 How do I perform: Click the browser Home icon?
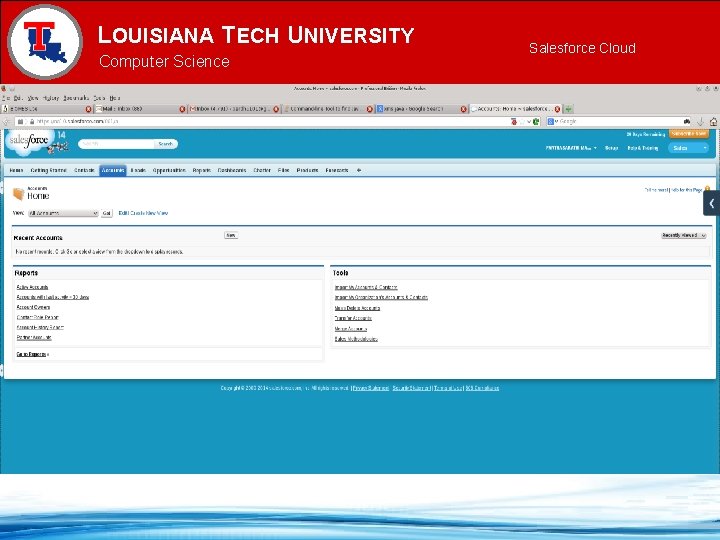[713, 122]
